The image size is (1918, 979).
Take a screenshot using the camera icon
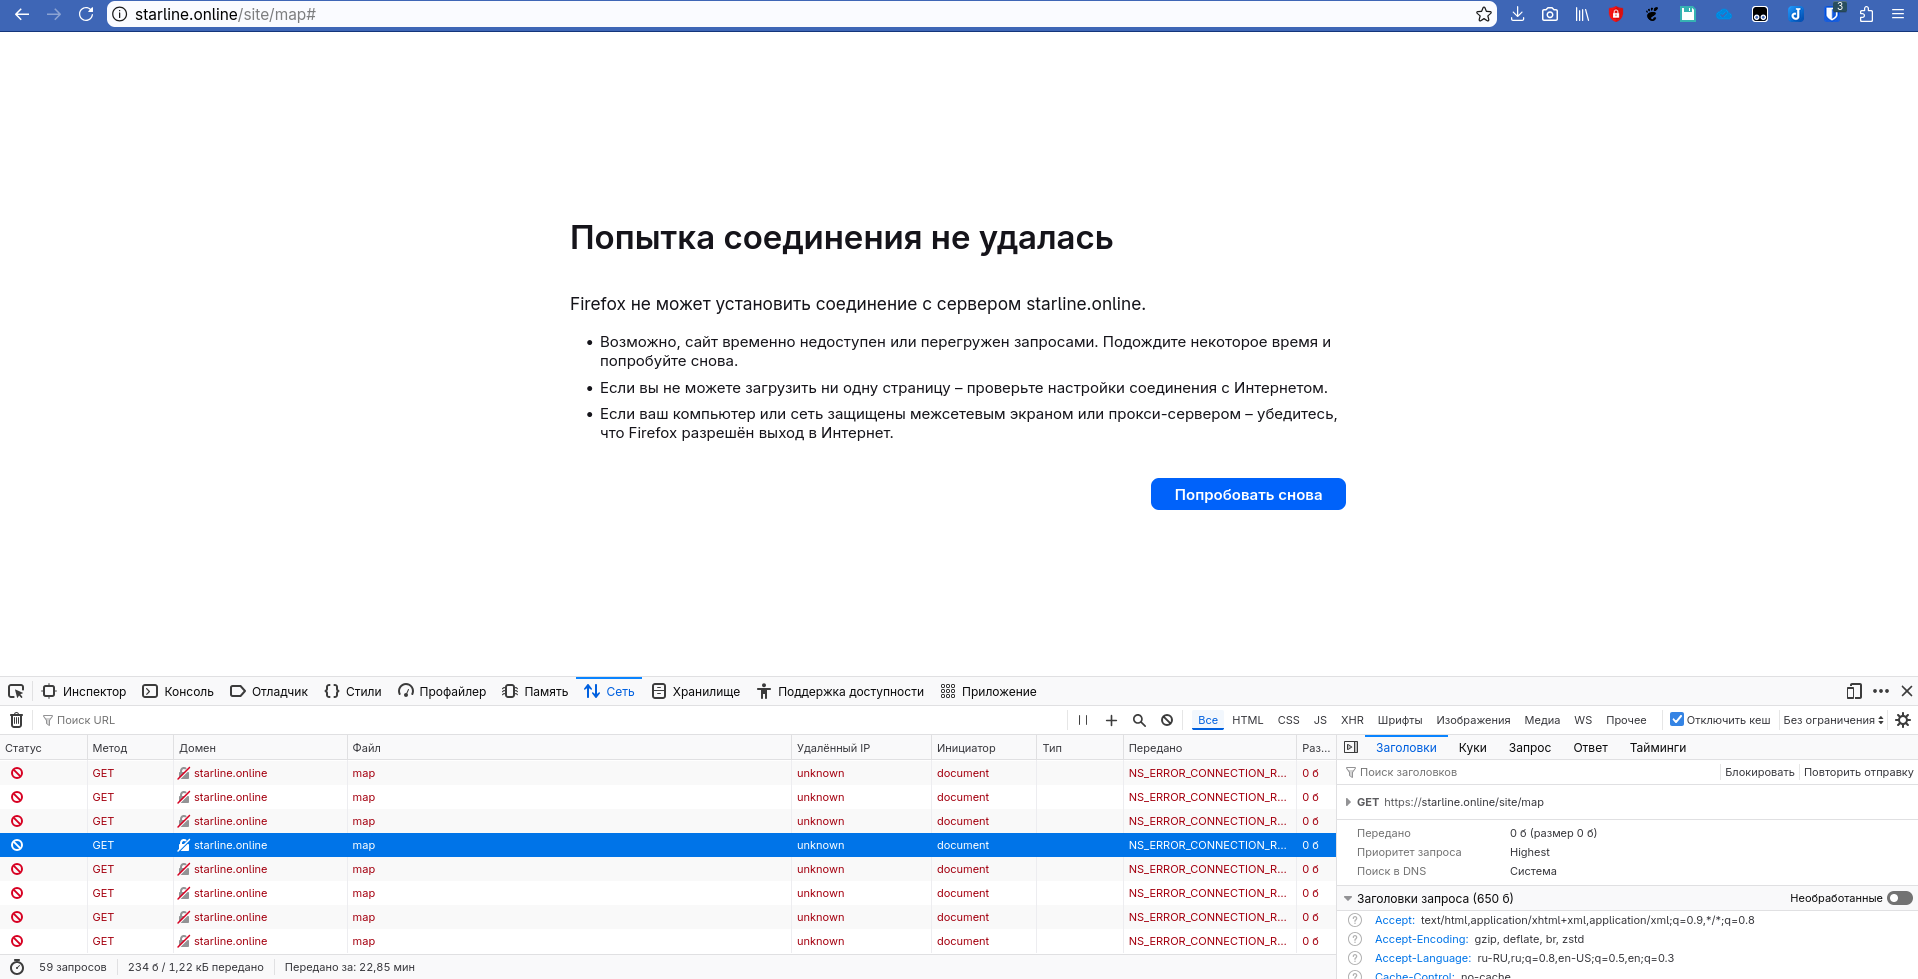[x=1549, y=14]
